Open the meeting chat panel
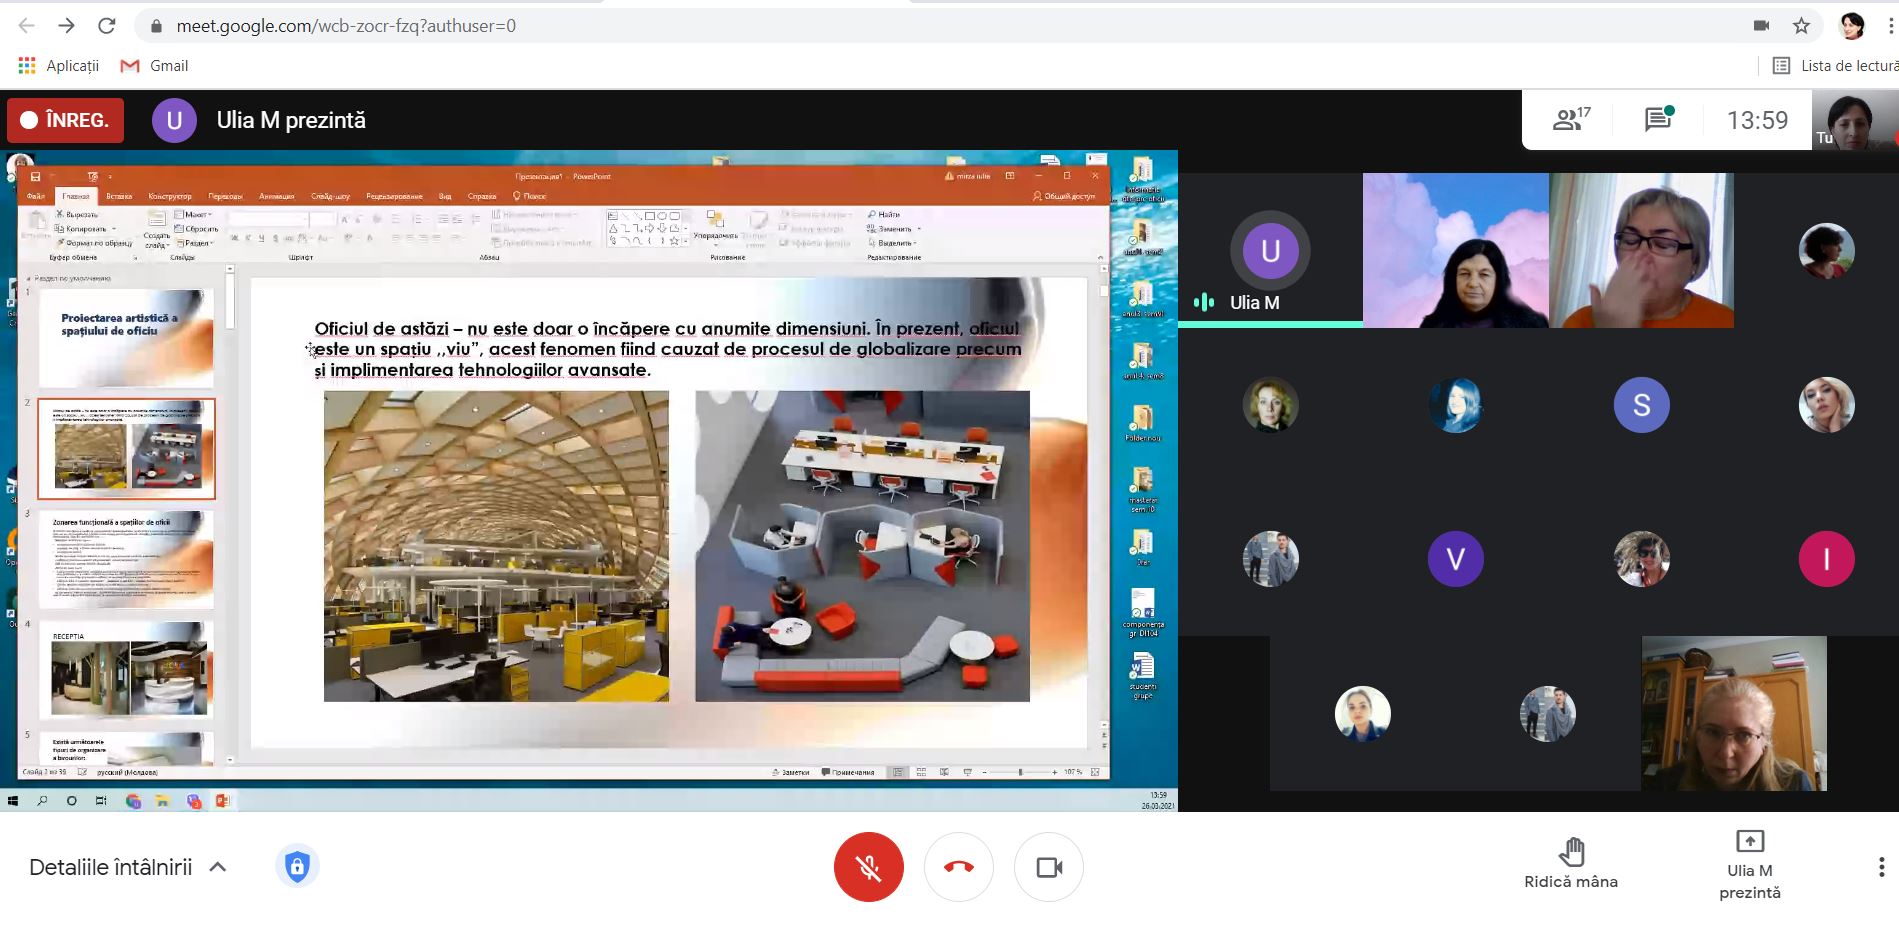Viewport: 1899px width, 930px height. (1658, 120)
